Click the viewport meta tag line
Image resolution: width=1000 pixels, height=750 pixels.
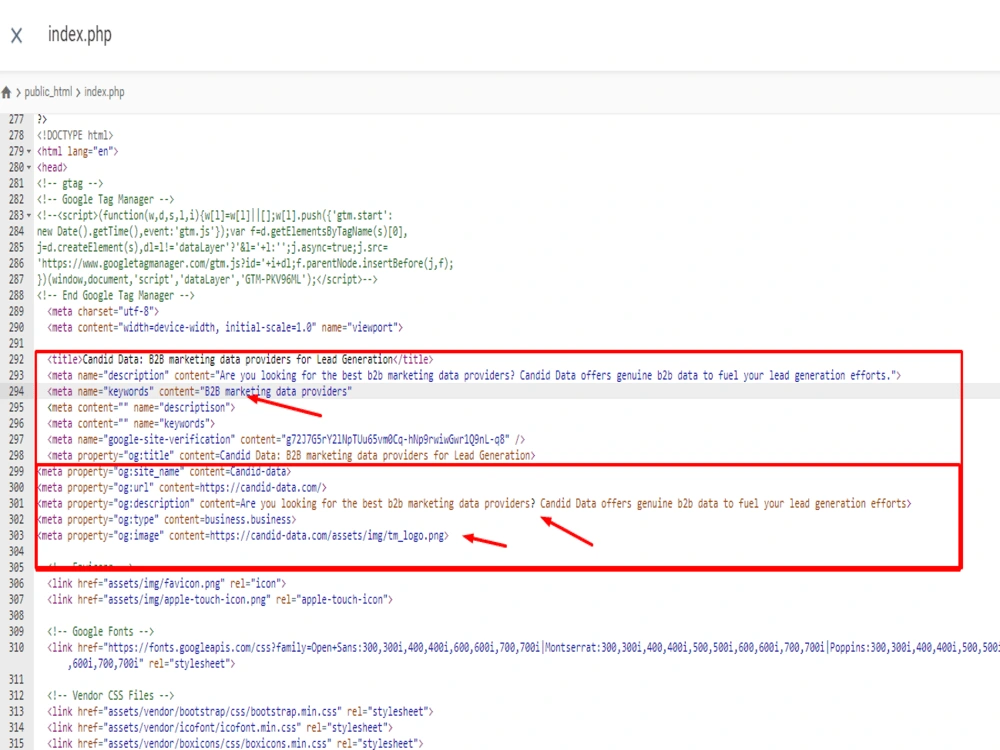pyautogui.click(x=225, y=327)
